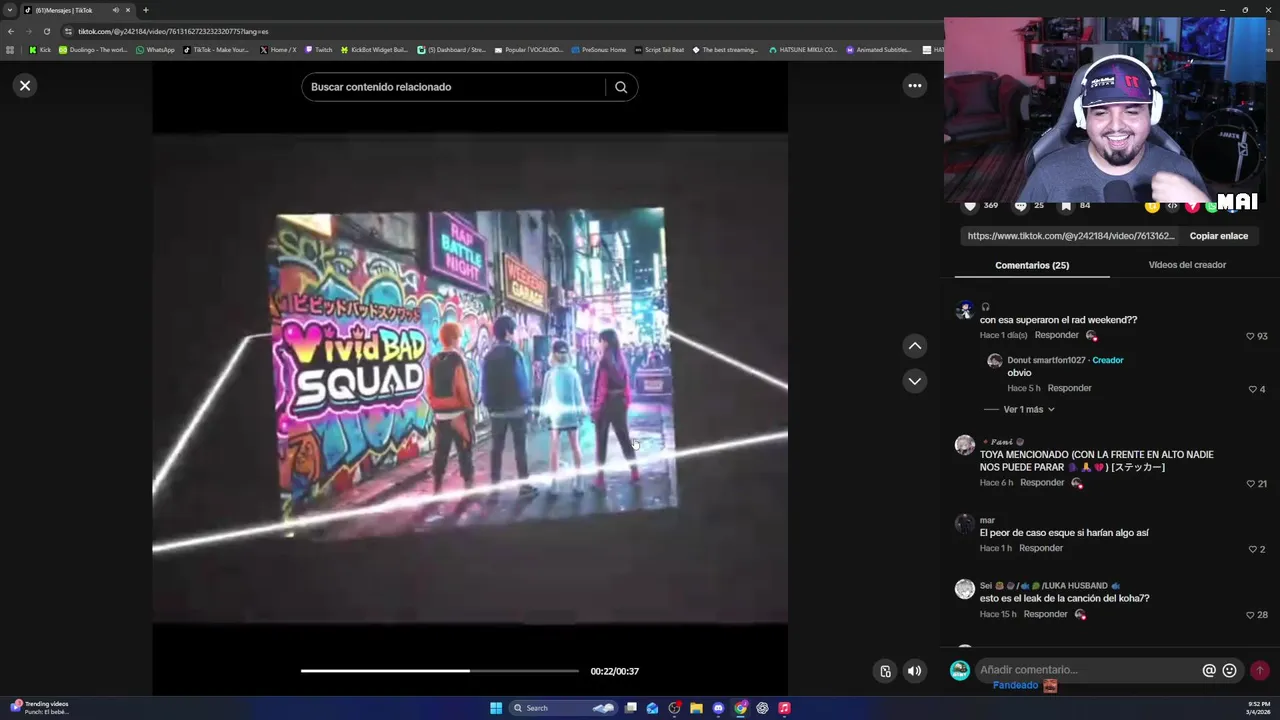Screen dimensions: 1280x720
Task: Reply to the 'TOYA MENCIONADO' comment
Action: (1042, 482)
